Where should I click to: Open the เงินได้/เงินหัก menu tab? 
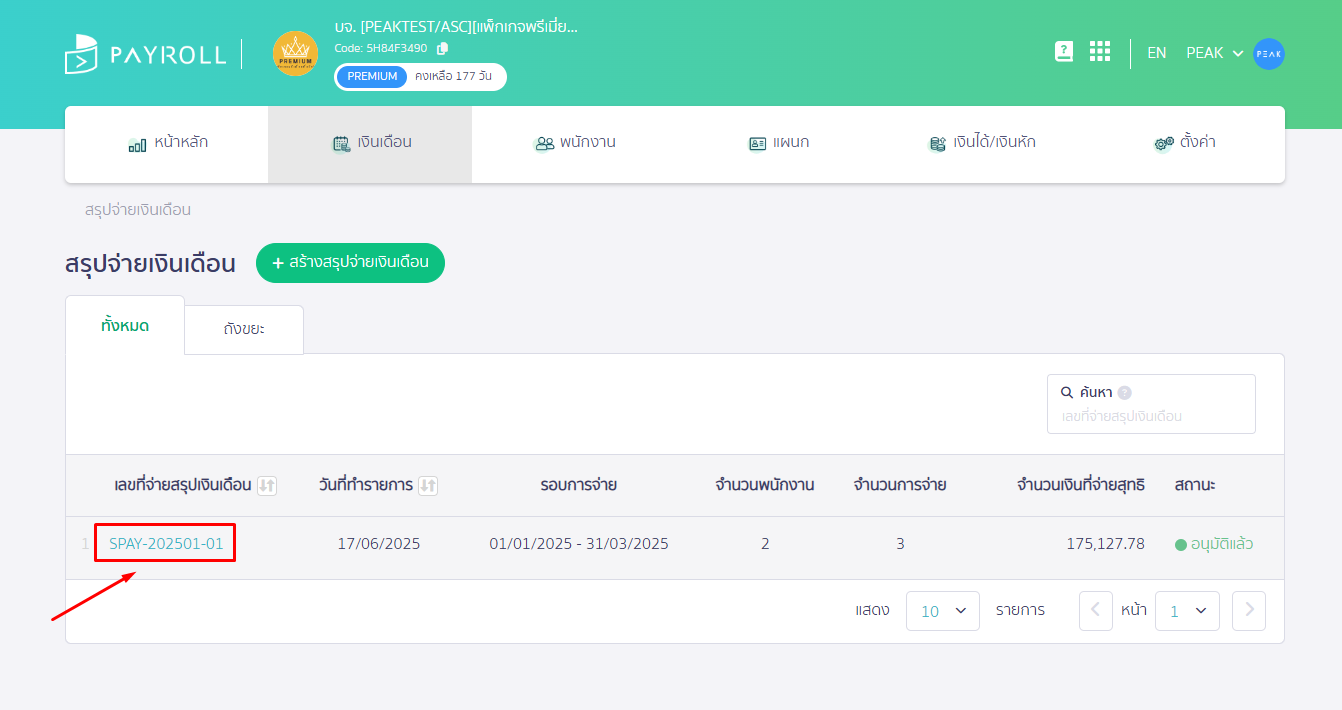click(x=981, y=143)
